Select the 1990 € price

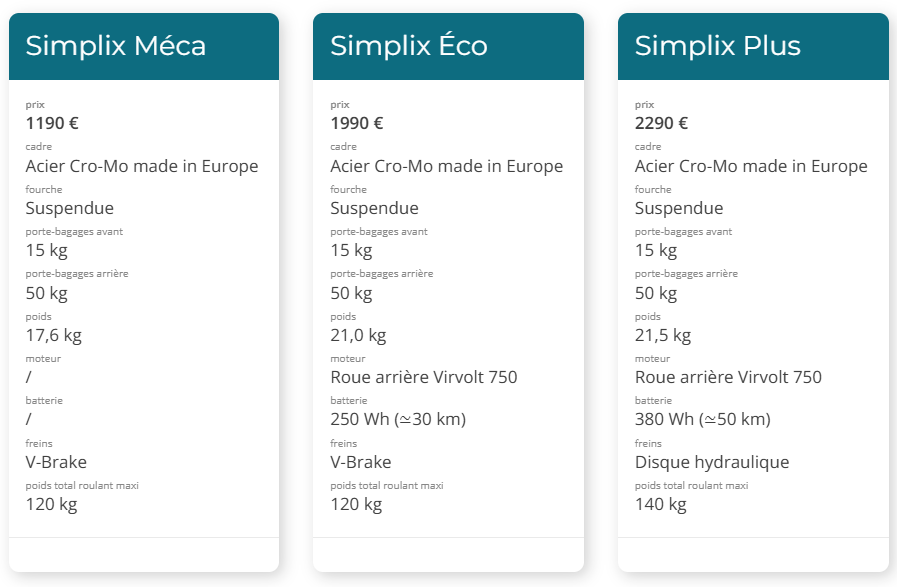[x=357, y=124]
